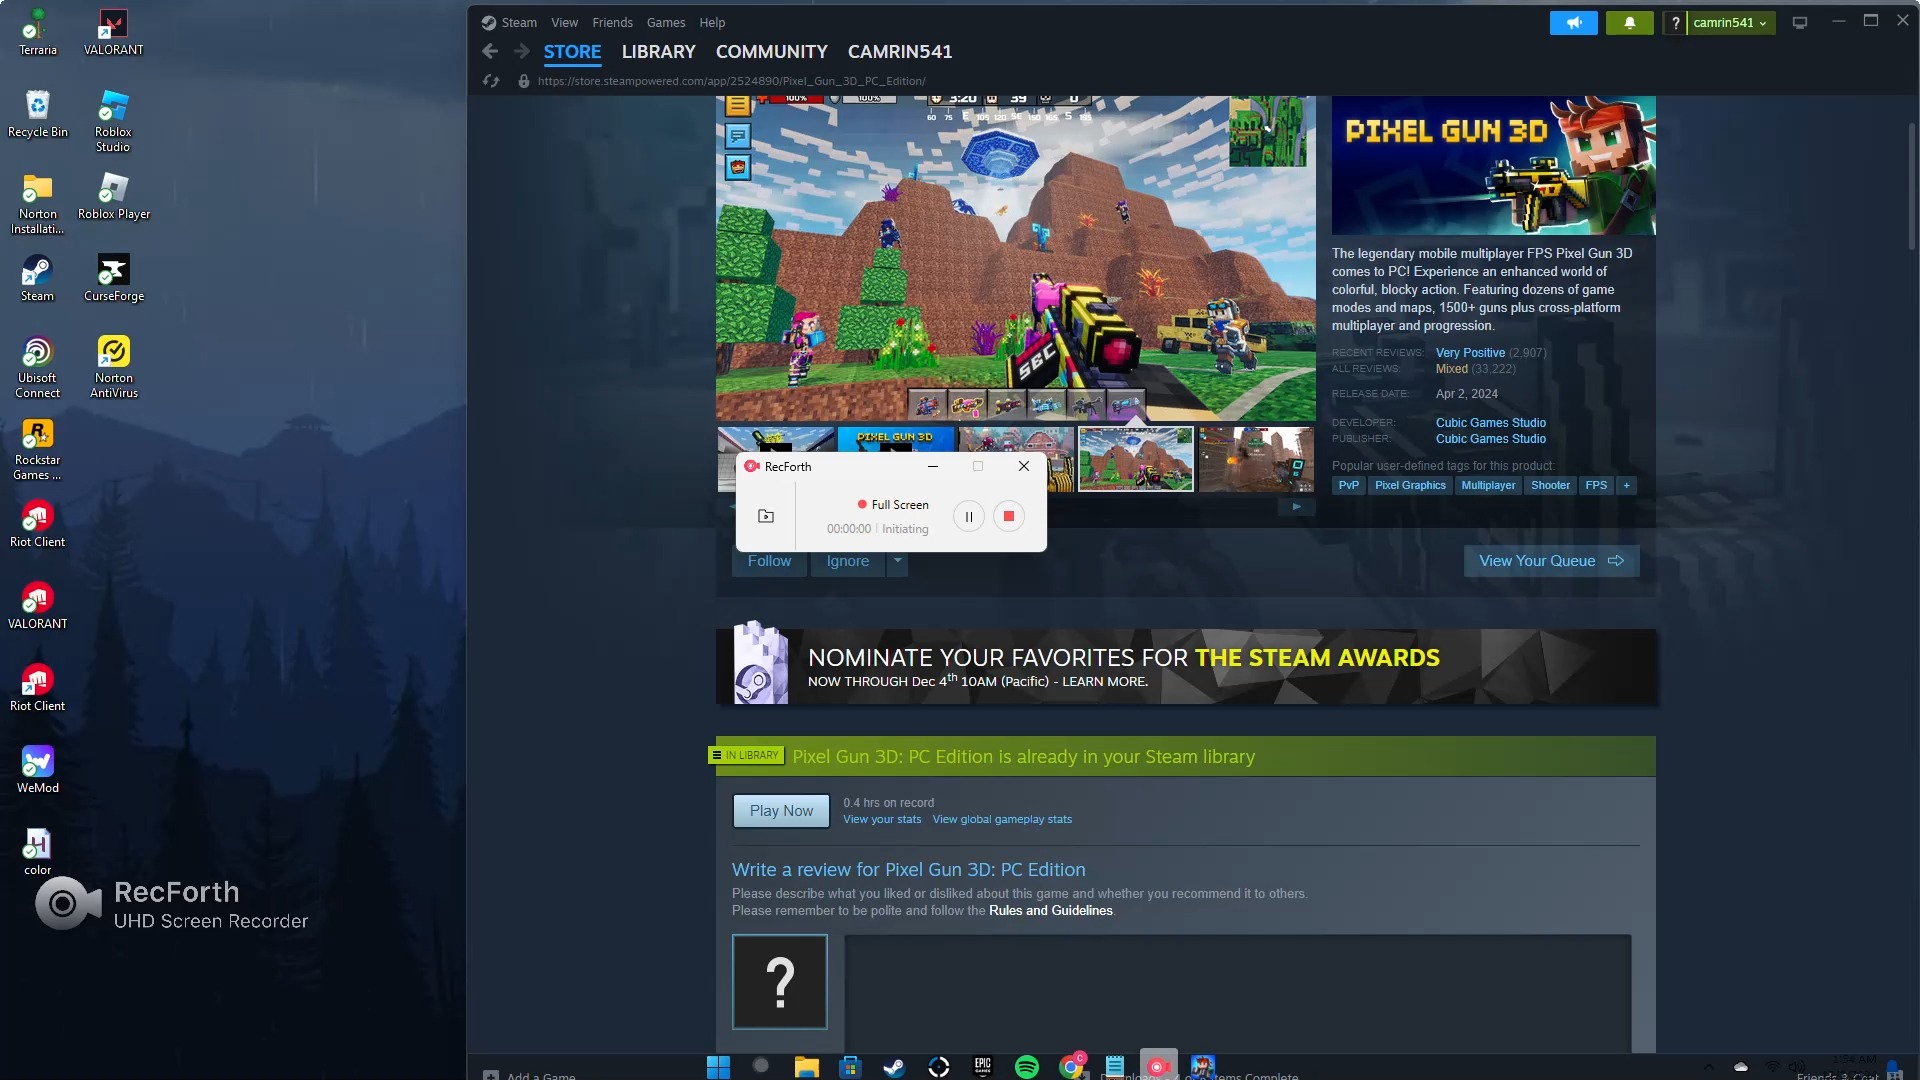Open Spotify from taskbar
The height and width of the screenshot is (1080, 1920).
tap(1027, 1067)
